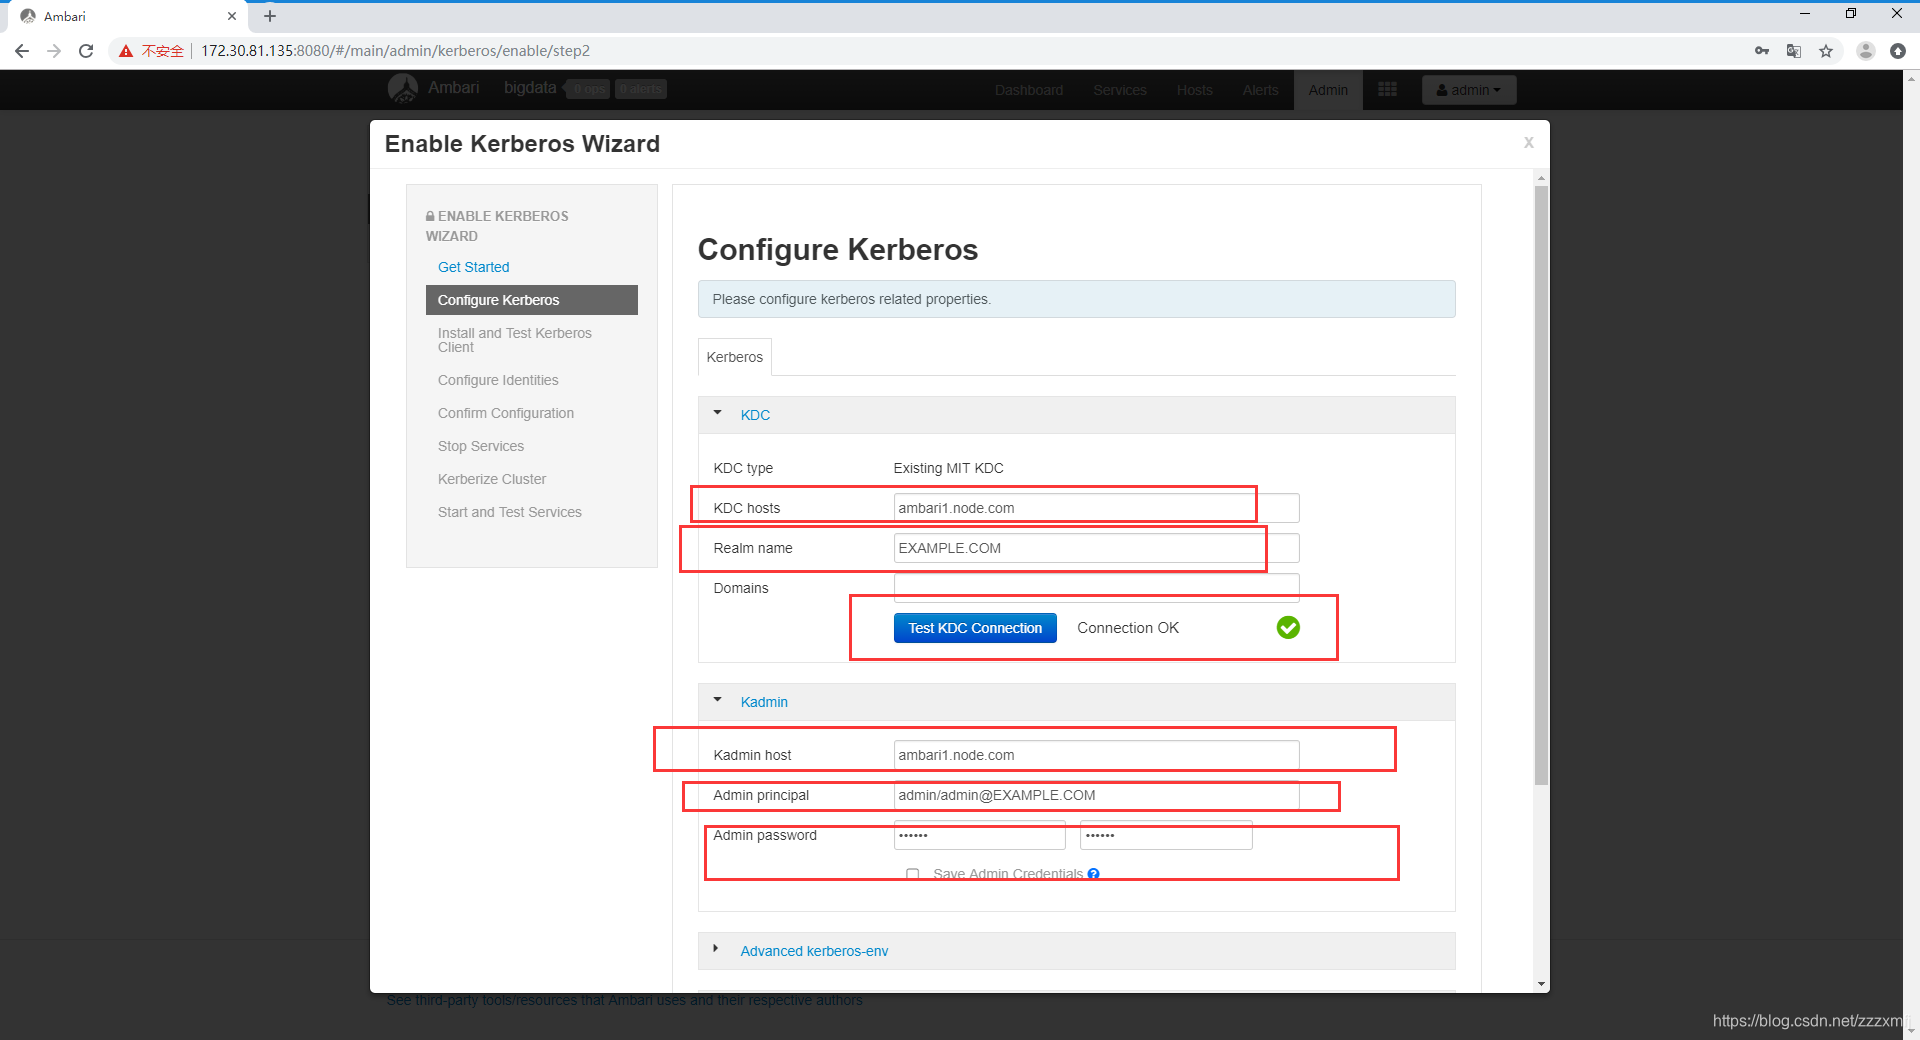This screenshot has width=1920, height=1040.
Task: Click the wizard scrollbar down arrow
Action: 1541,984
